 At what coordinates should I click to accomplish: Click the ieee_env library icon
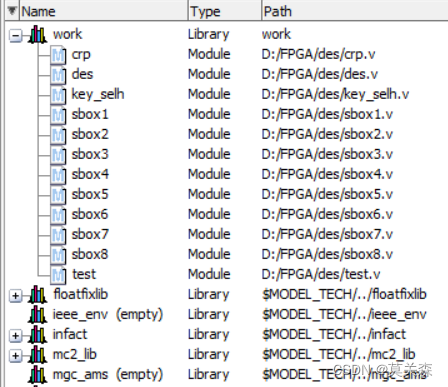coord(37,315)
